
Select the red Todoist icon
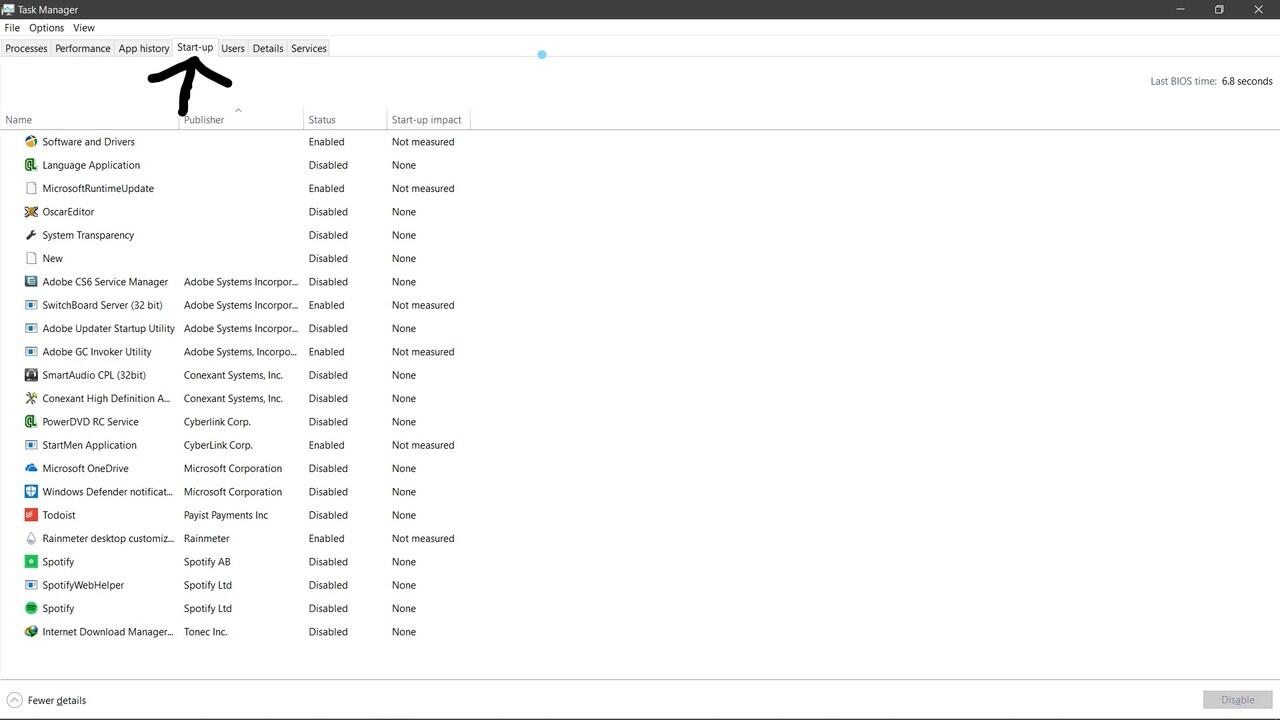point(31,515)
